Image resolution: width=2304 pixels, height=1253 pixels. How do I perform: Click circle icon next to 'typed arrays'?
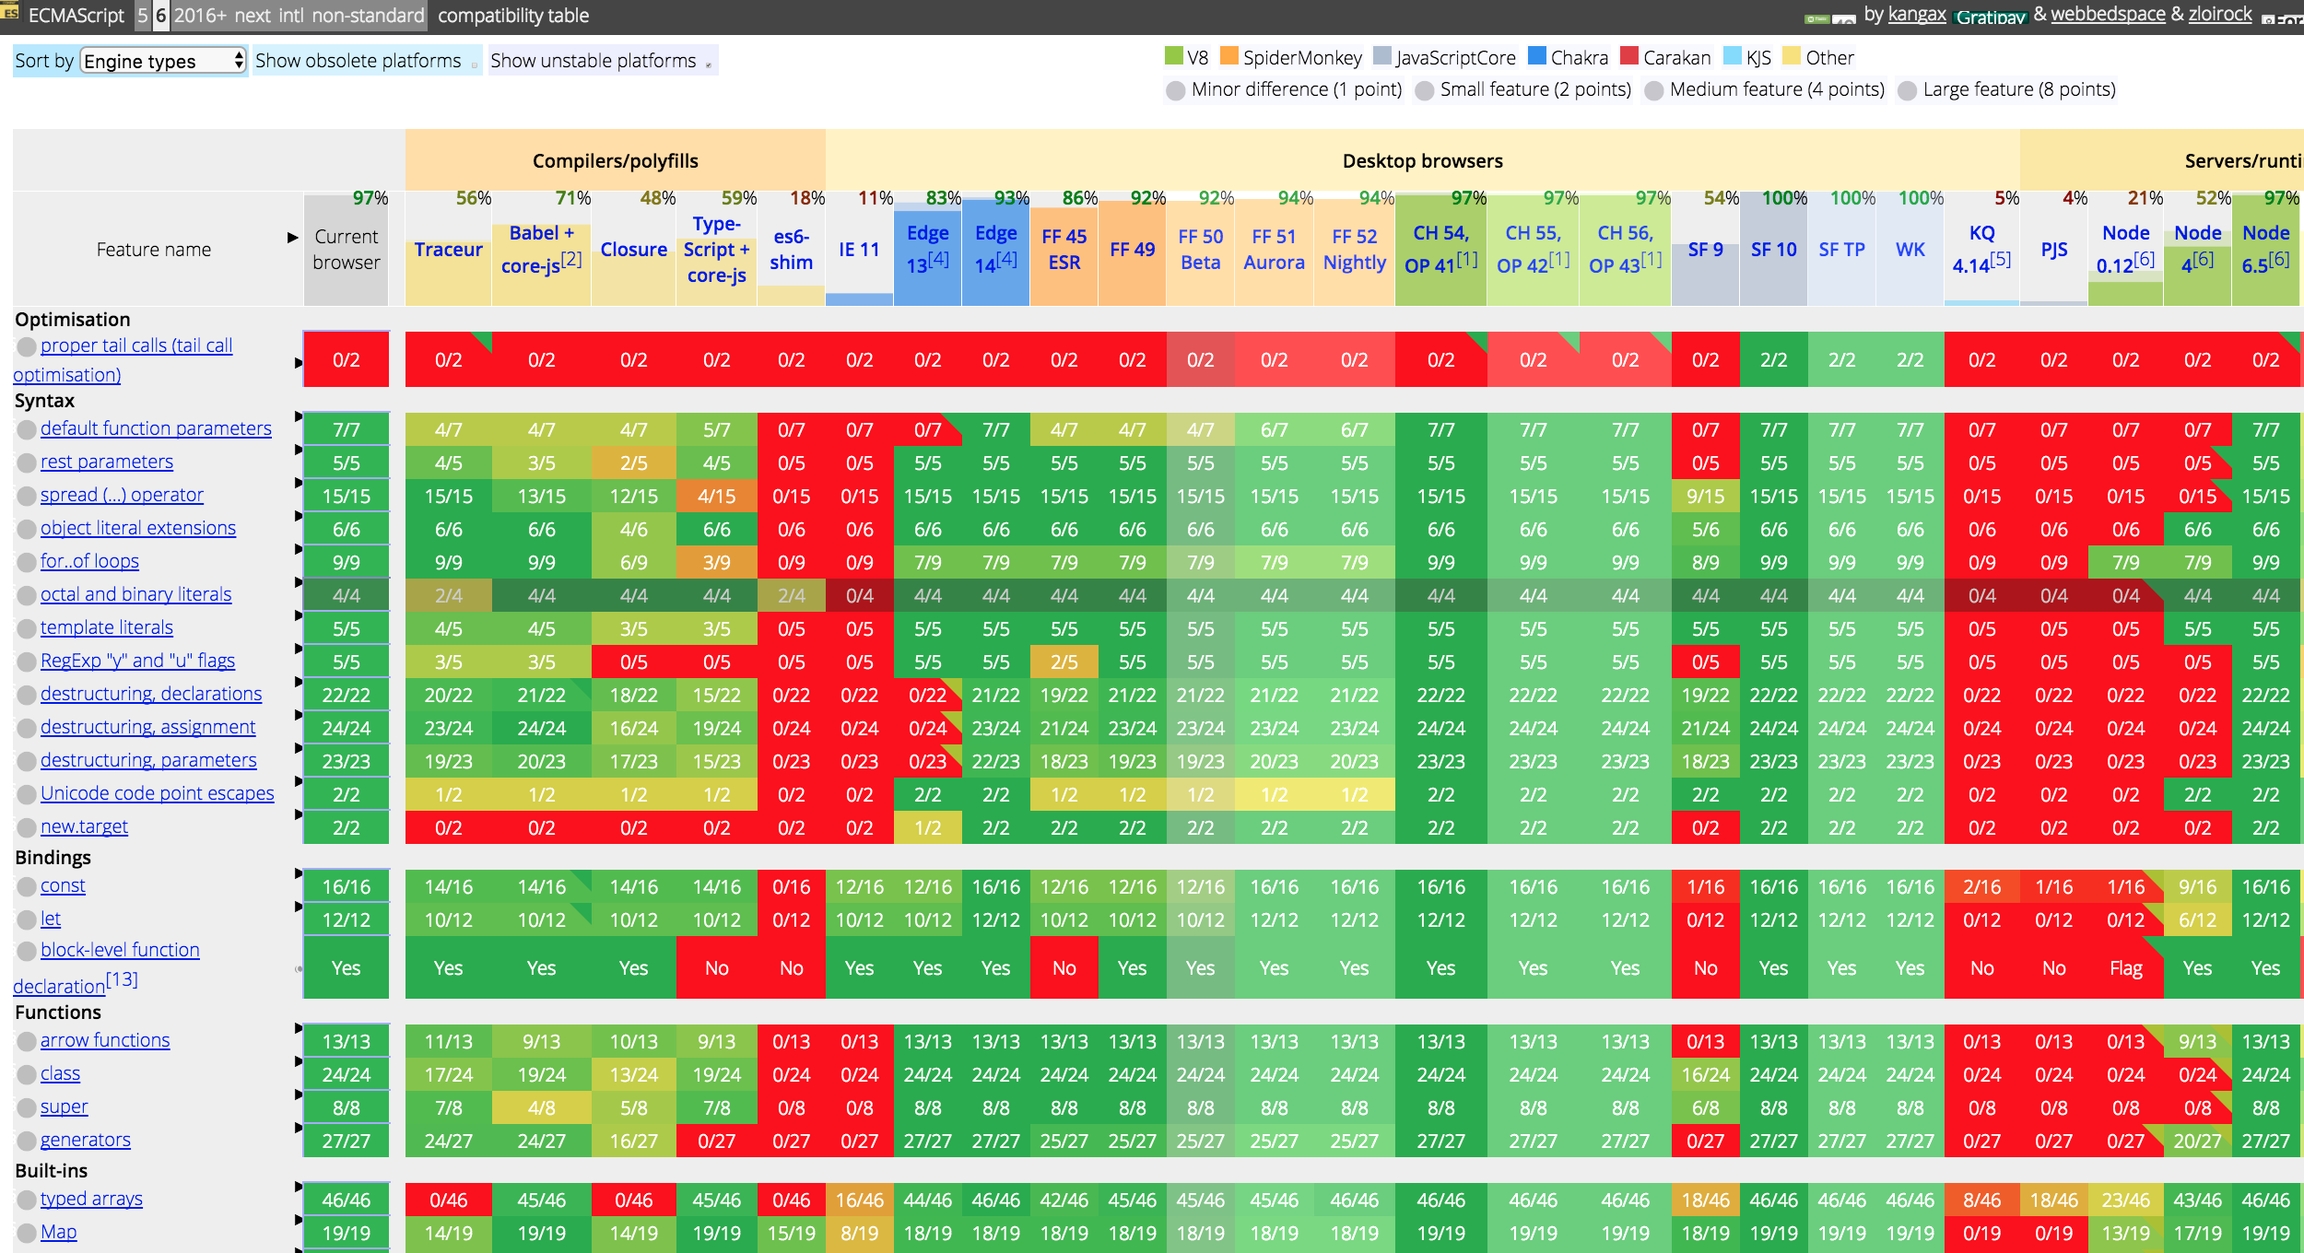(x=26, y=1200)
